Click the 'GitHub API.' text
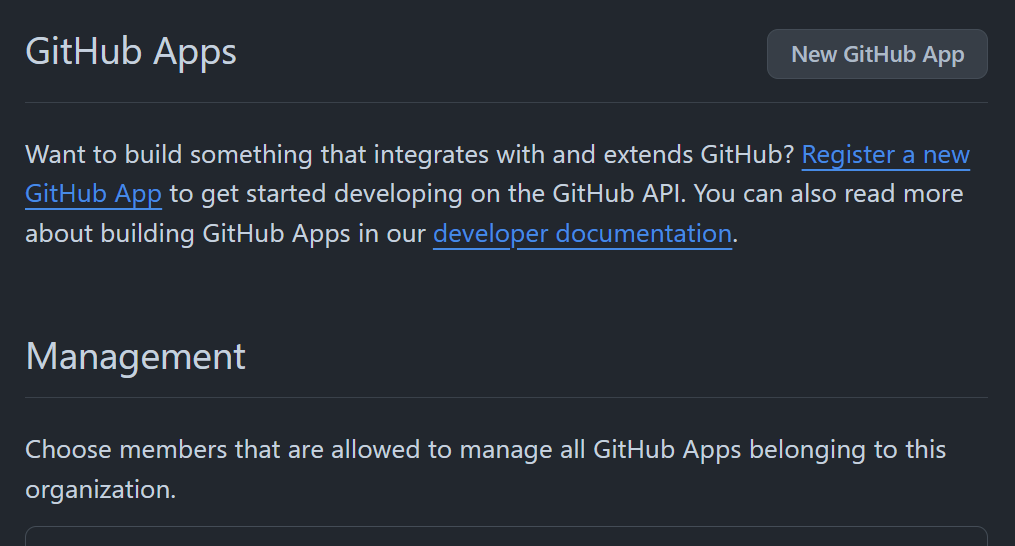This screenshot has width=1015, height=546. [x=619, y=194]
